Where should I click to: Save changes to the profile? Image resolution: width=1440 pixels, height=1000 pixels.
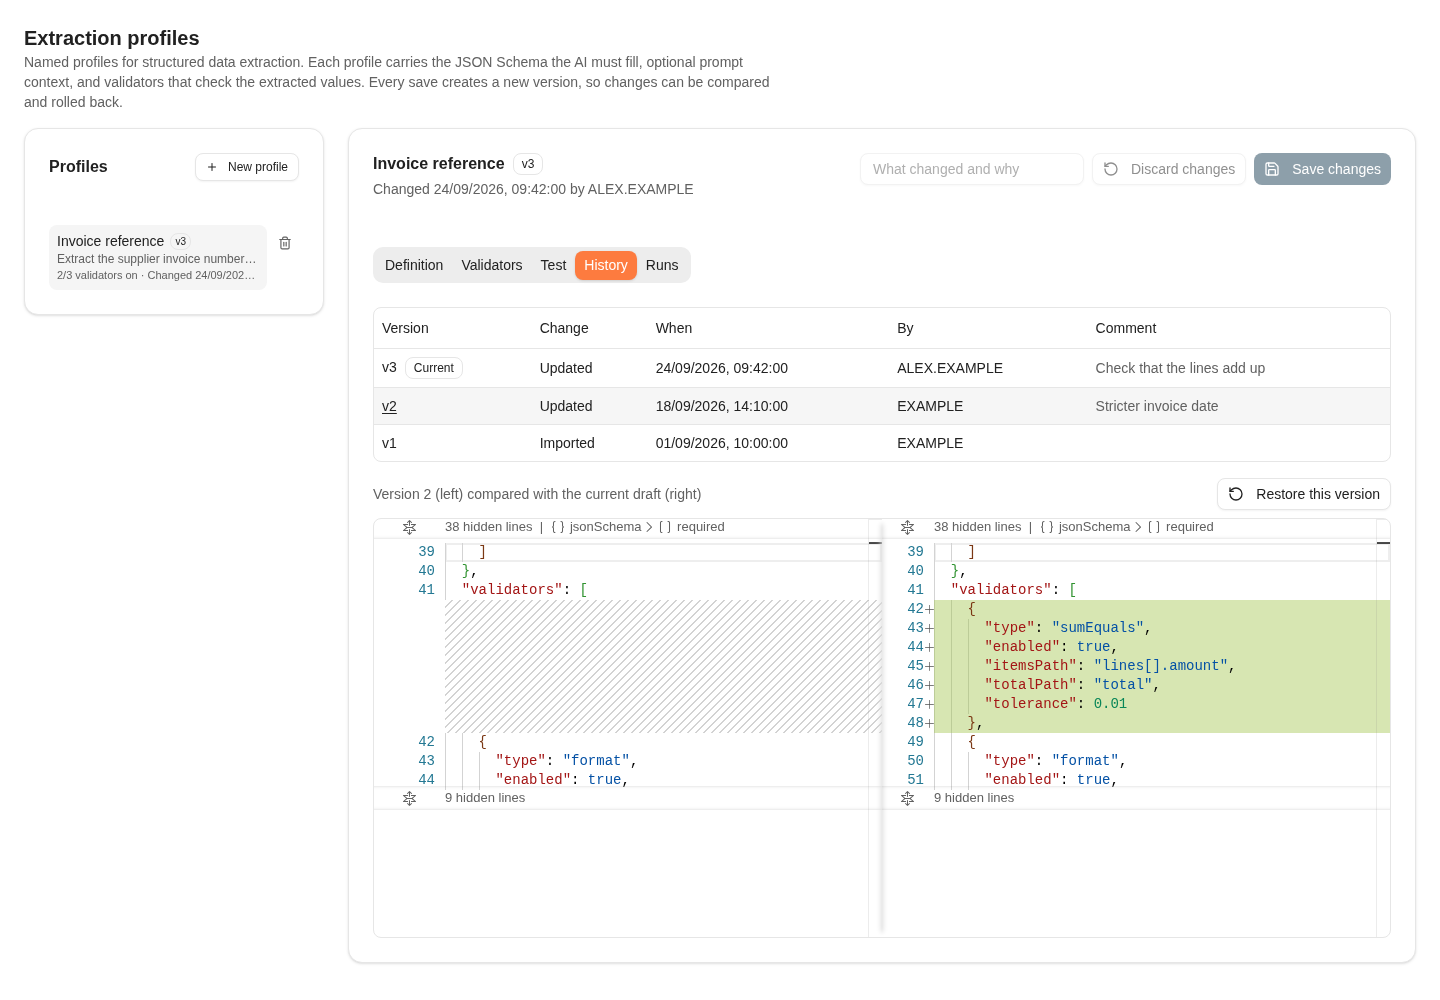(x=1322, y=169)
